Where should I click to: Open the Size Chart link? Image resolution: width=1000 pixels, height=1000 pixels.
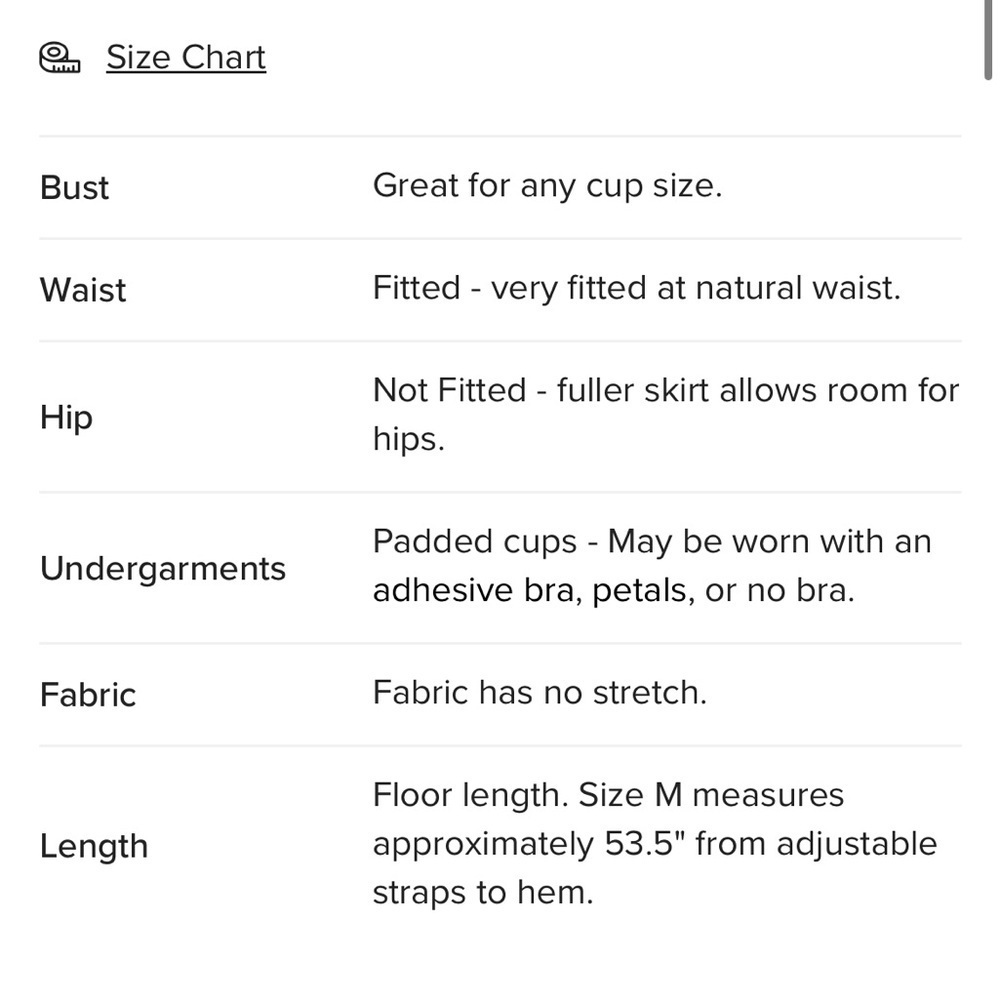[x=186, y=57]
